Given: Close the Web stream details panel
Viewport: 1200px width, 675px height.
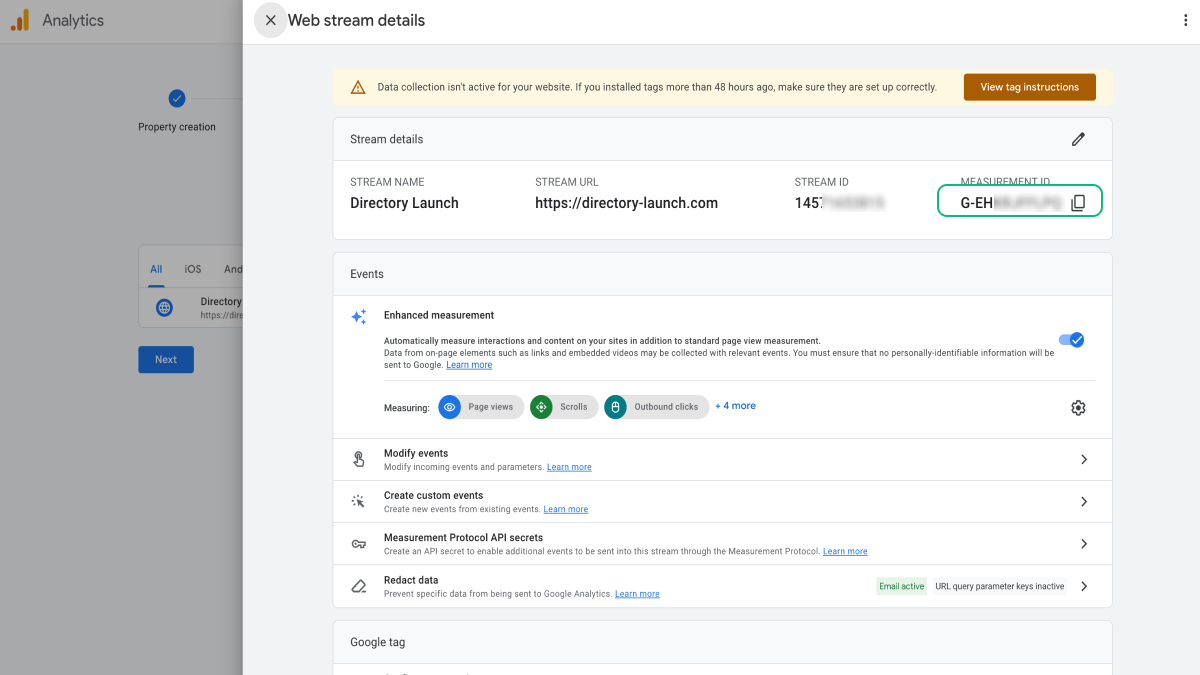Looking at the screenshot, I should (271, 20).
